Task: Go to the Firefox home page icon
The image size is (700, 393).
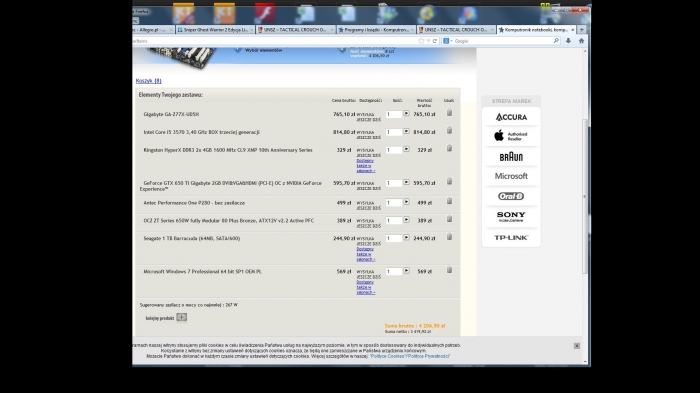Action: (x=581, y=41)
